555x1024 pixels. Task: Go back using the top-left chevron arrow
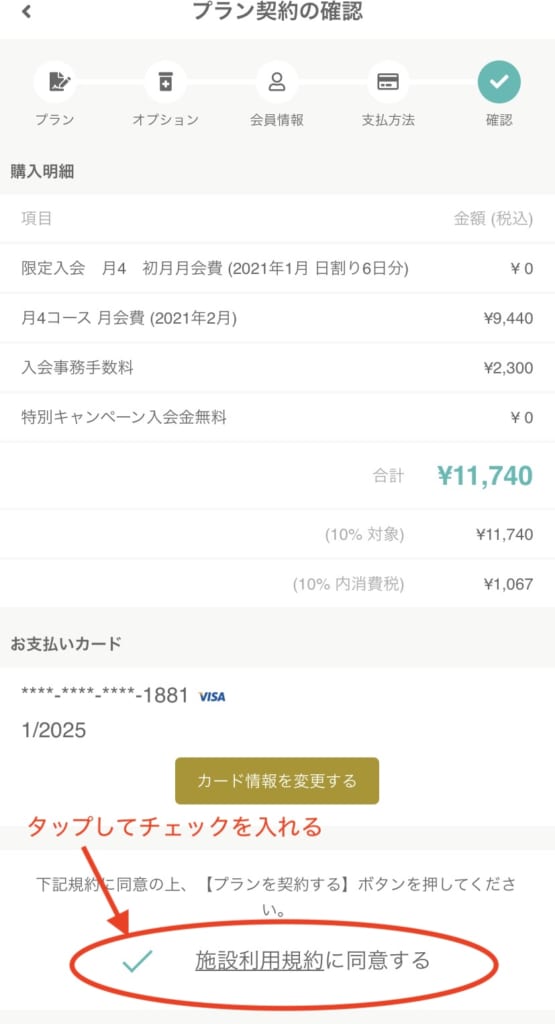[x=27, y=11]
